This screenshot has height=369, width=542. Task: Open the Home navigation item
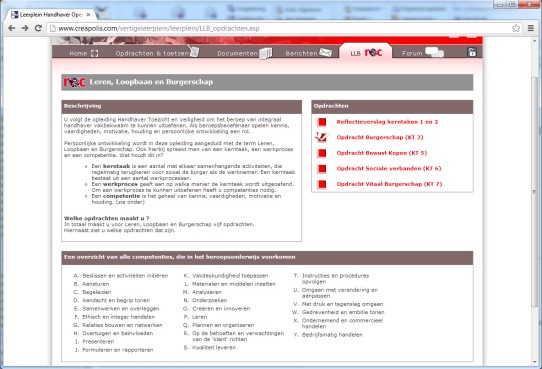point(78,53)
